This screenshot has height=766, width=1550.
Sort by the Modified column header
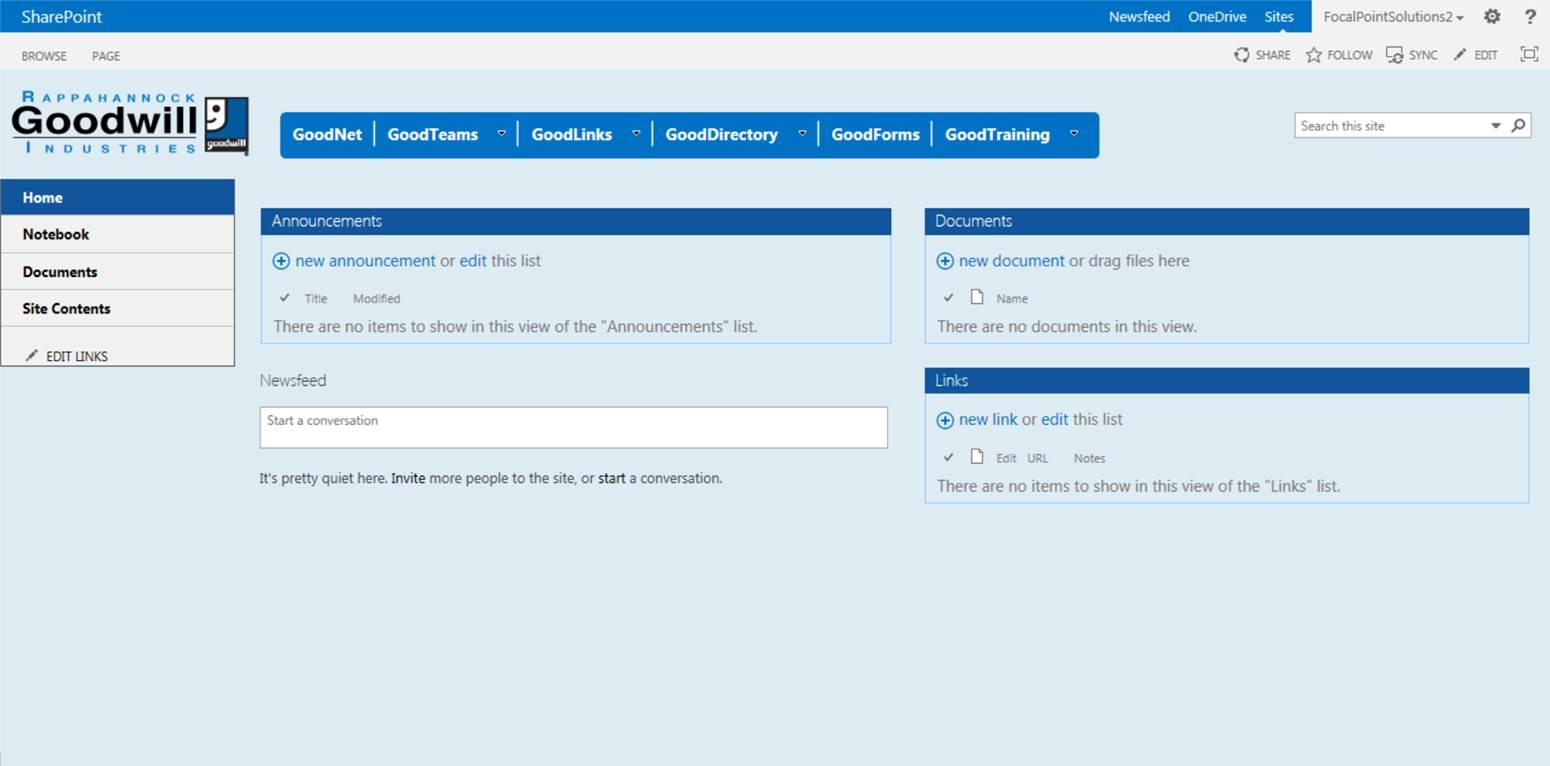376,298
